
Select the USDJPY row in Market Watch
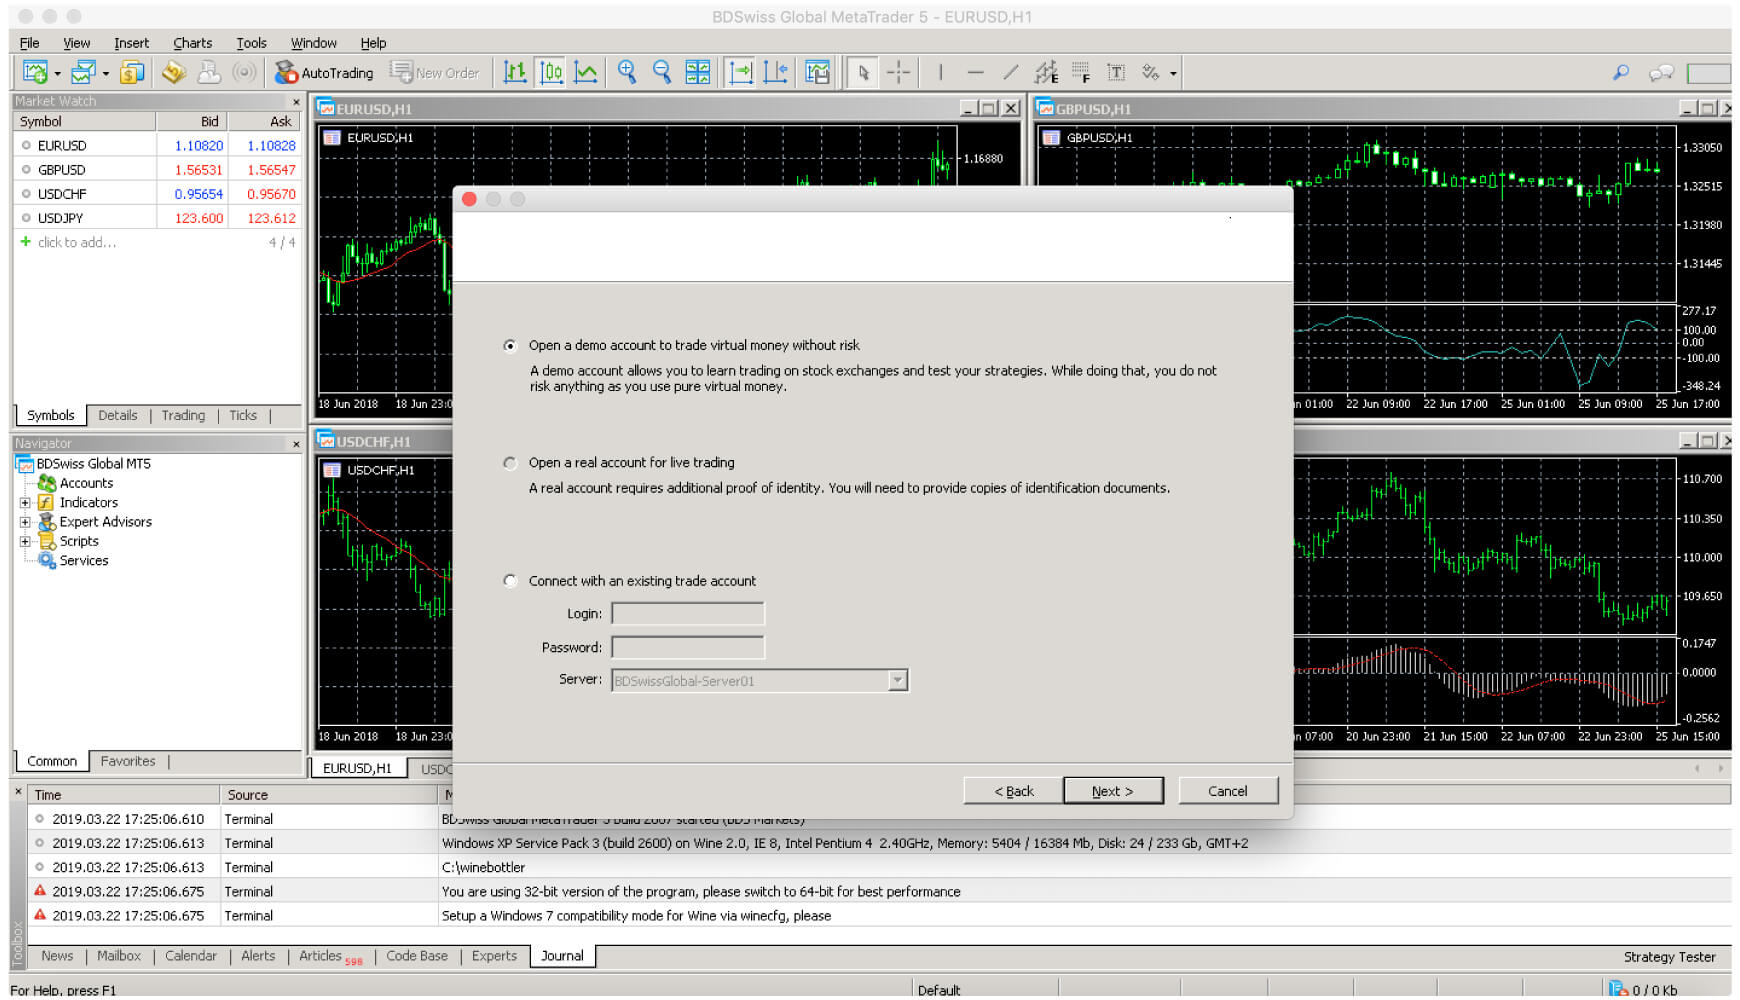coord(157,218)
